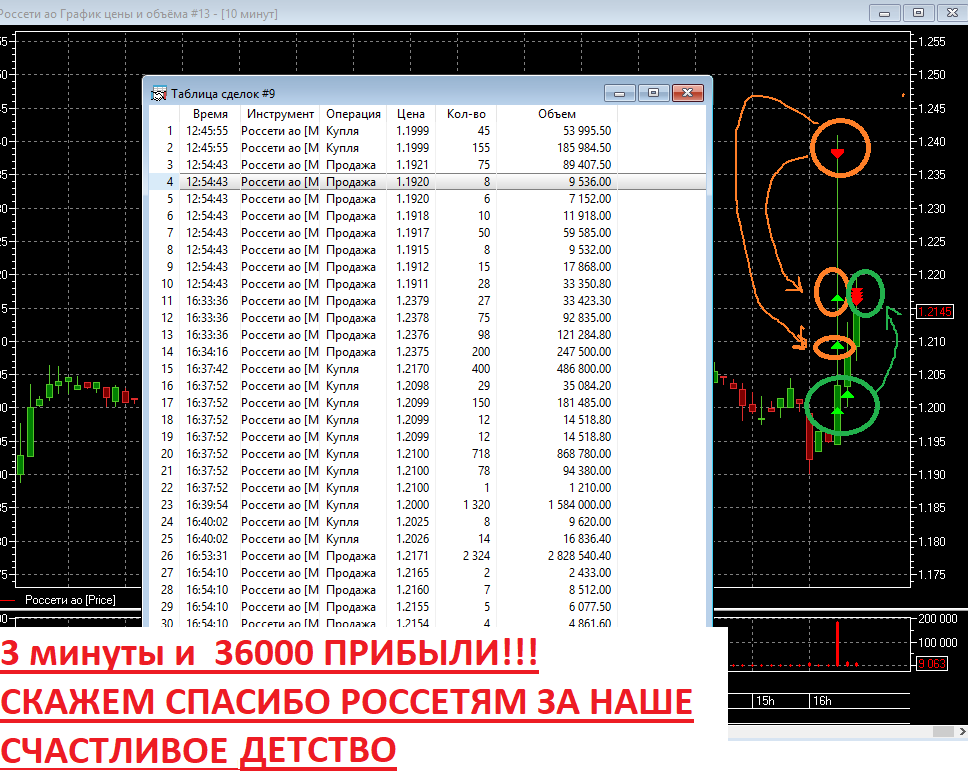This screenshot has height=778, width=969.
Task: Maximize the Таблица сделок #9 window
Action: tap(653, 93)
